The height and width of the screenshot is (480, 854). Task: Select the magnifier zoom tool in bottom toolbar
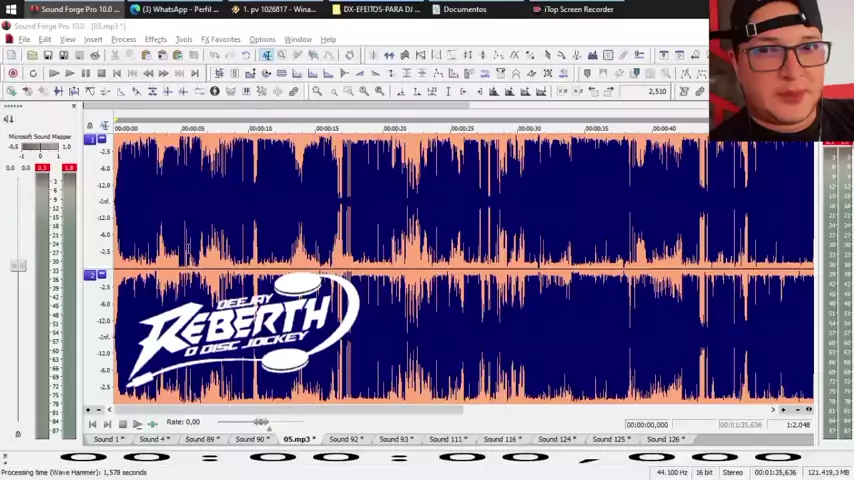click(x=317, y=91)
